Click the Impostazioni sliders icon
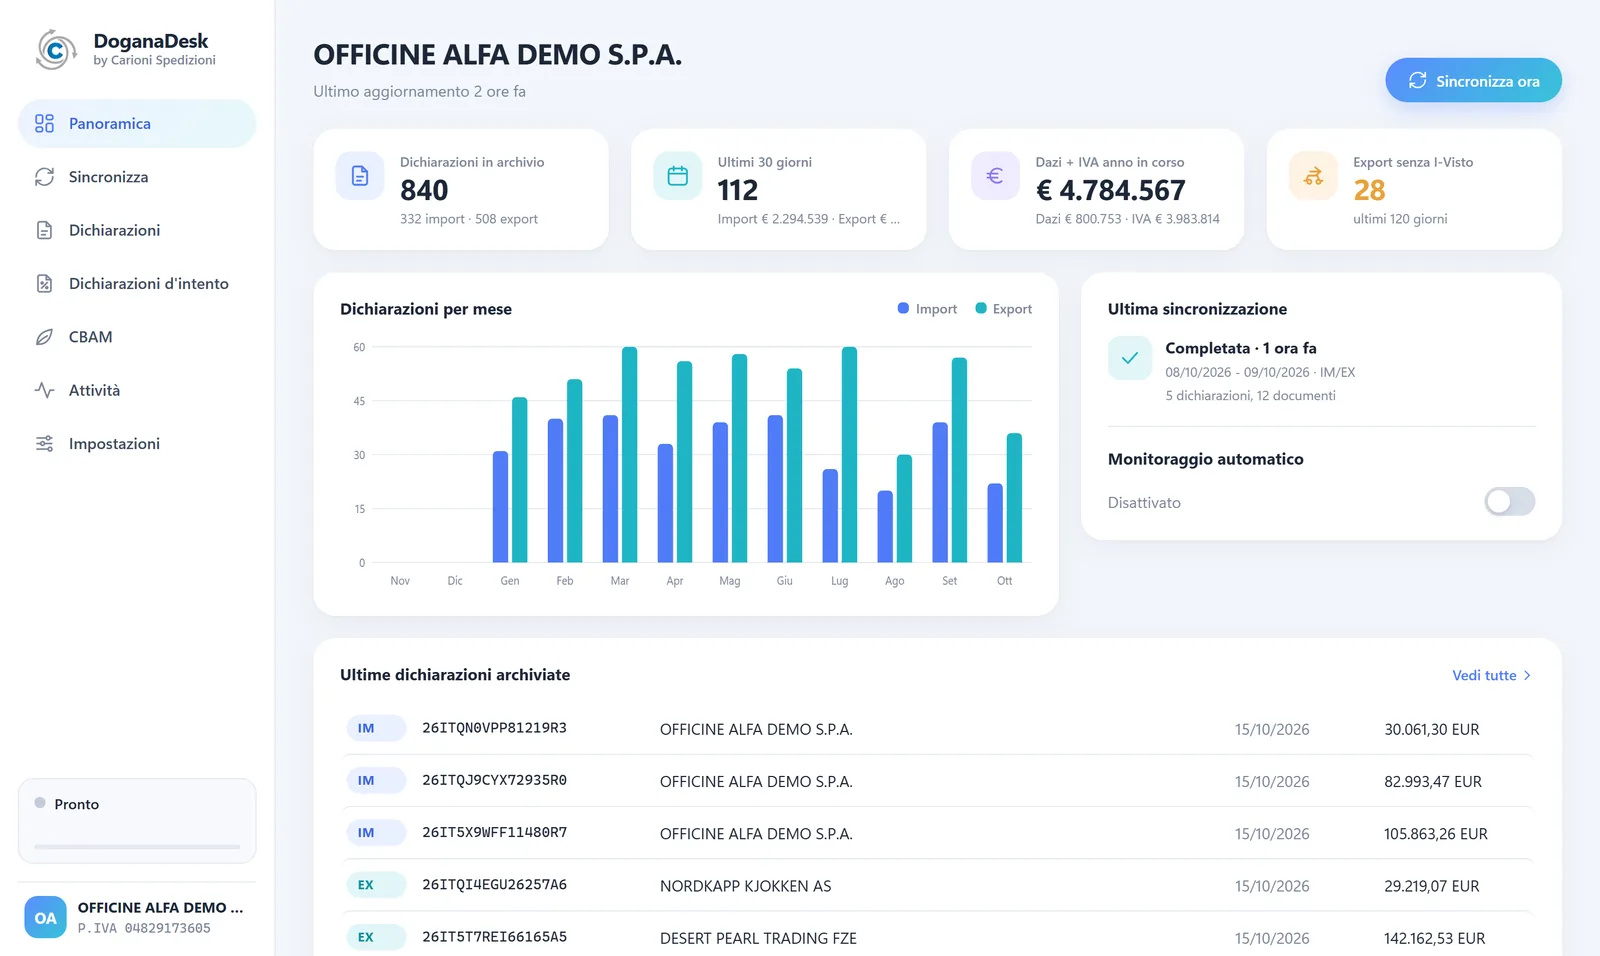 click(x=44, y=443)
